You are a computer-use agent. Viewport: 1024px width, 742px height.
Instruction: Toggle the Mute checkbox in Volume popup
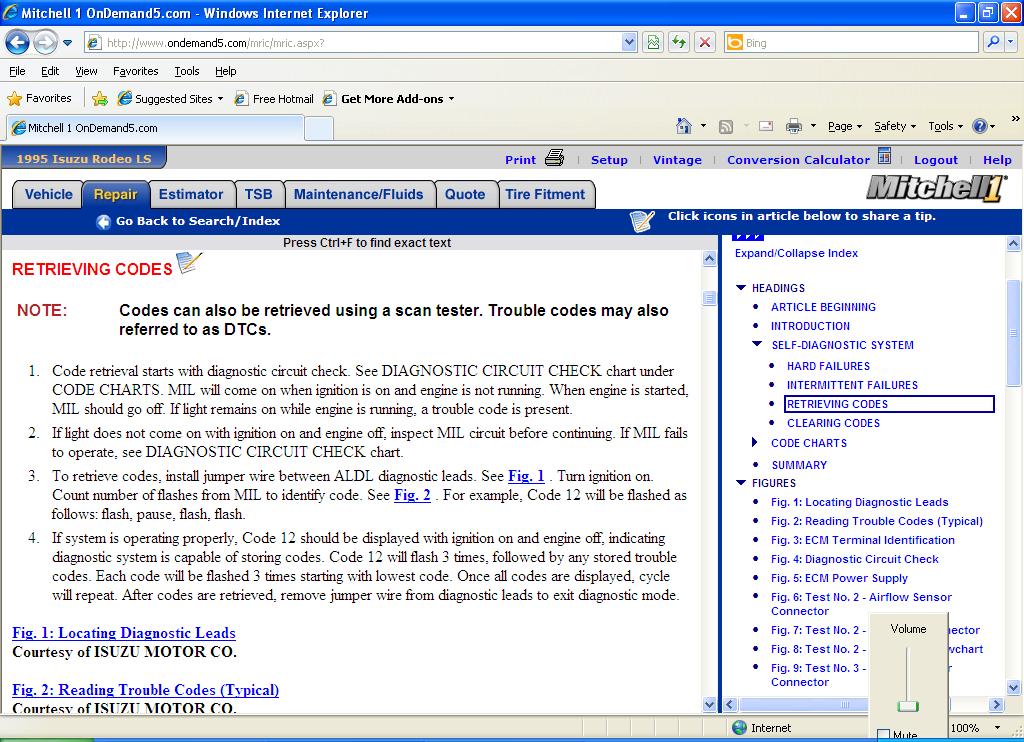coord(884,735)
